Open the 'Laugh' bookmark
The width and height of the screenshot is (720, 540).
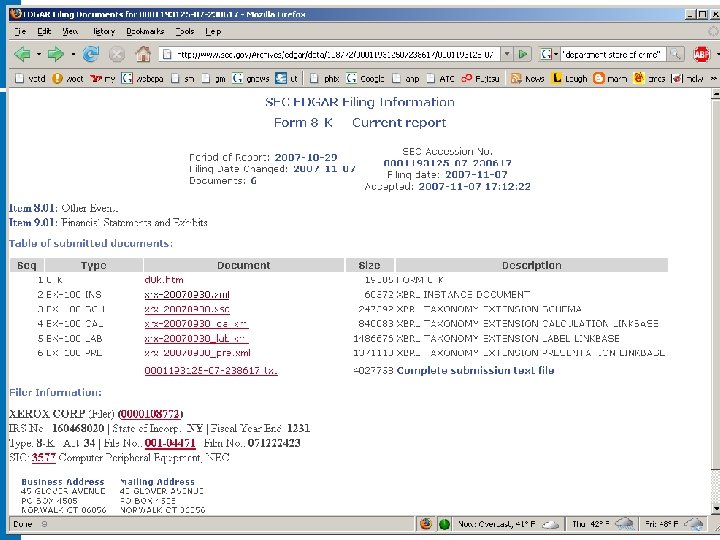569,79
